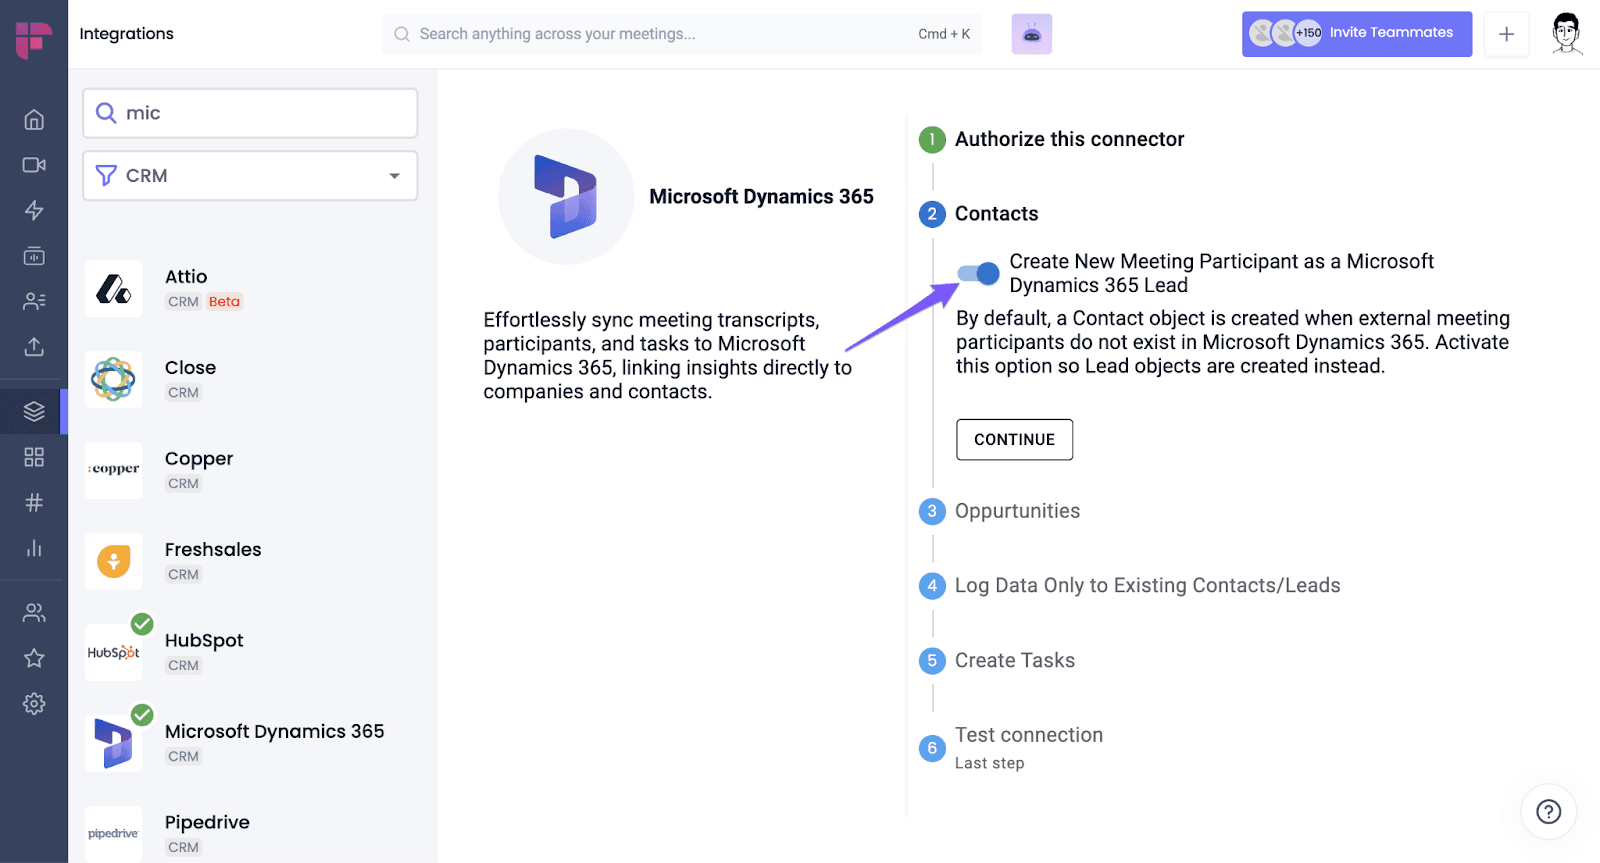Select the Copper logo icon
Viewport: 1600px width, 863px height.
(114, 470)
